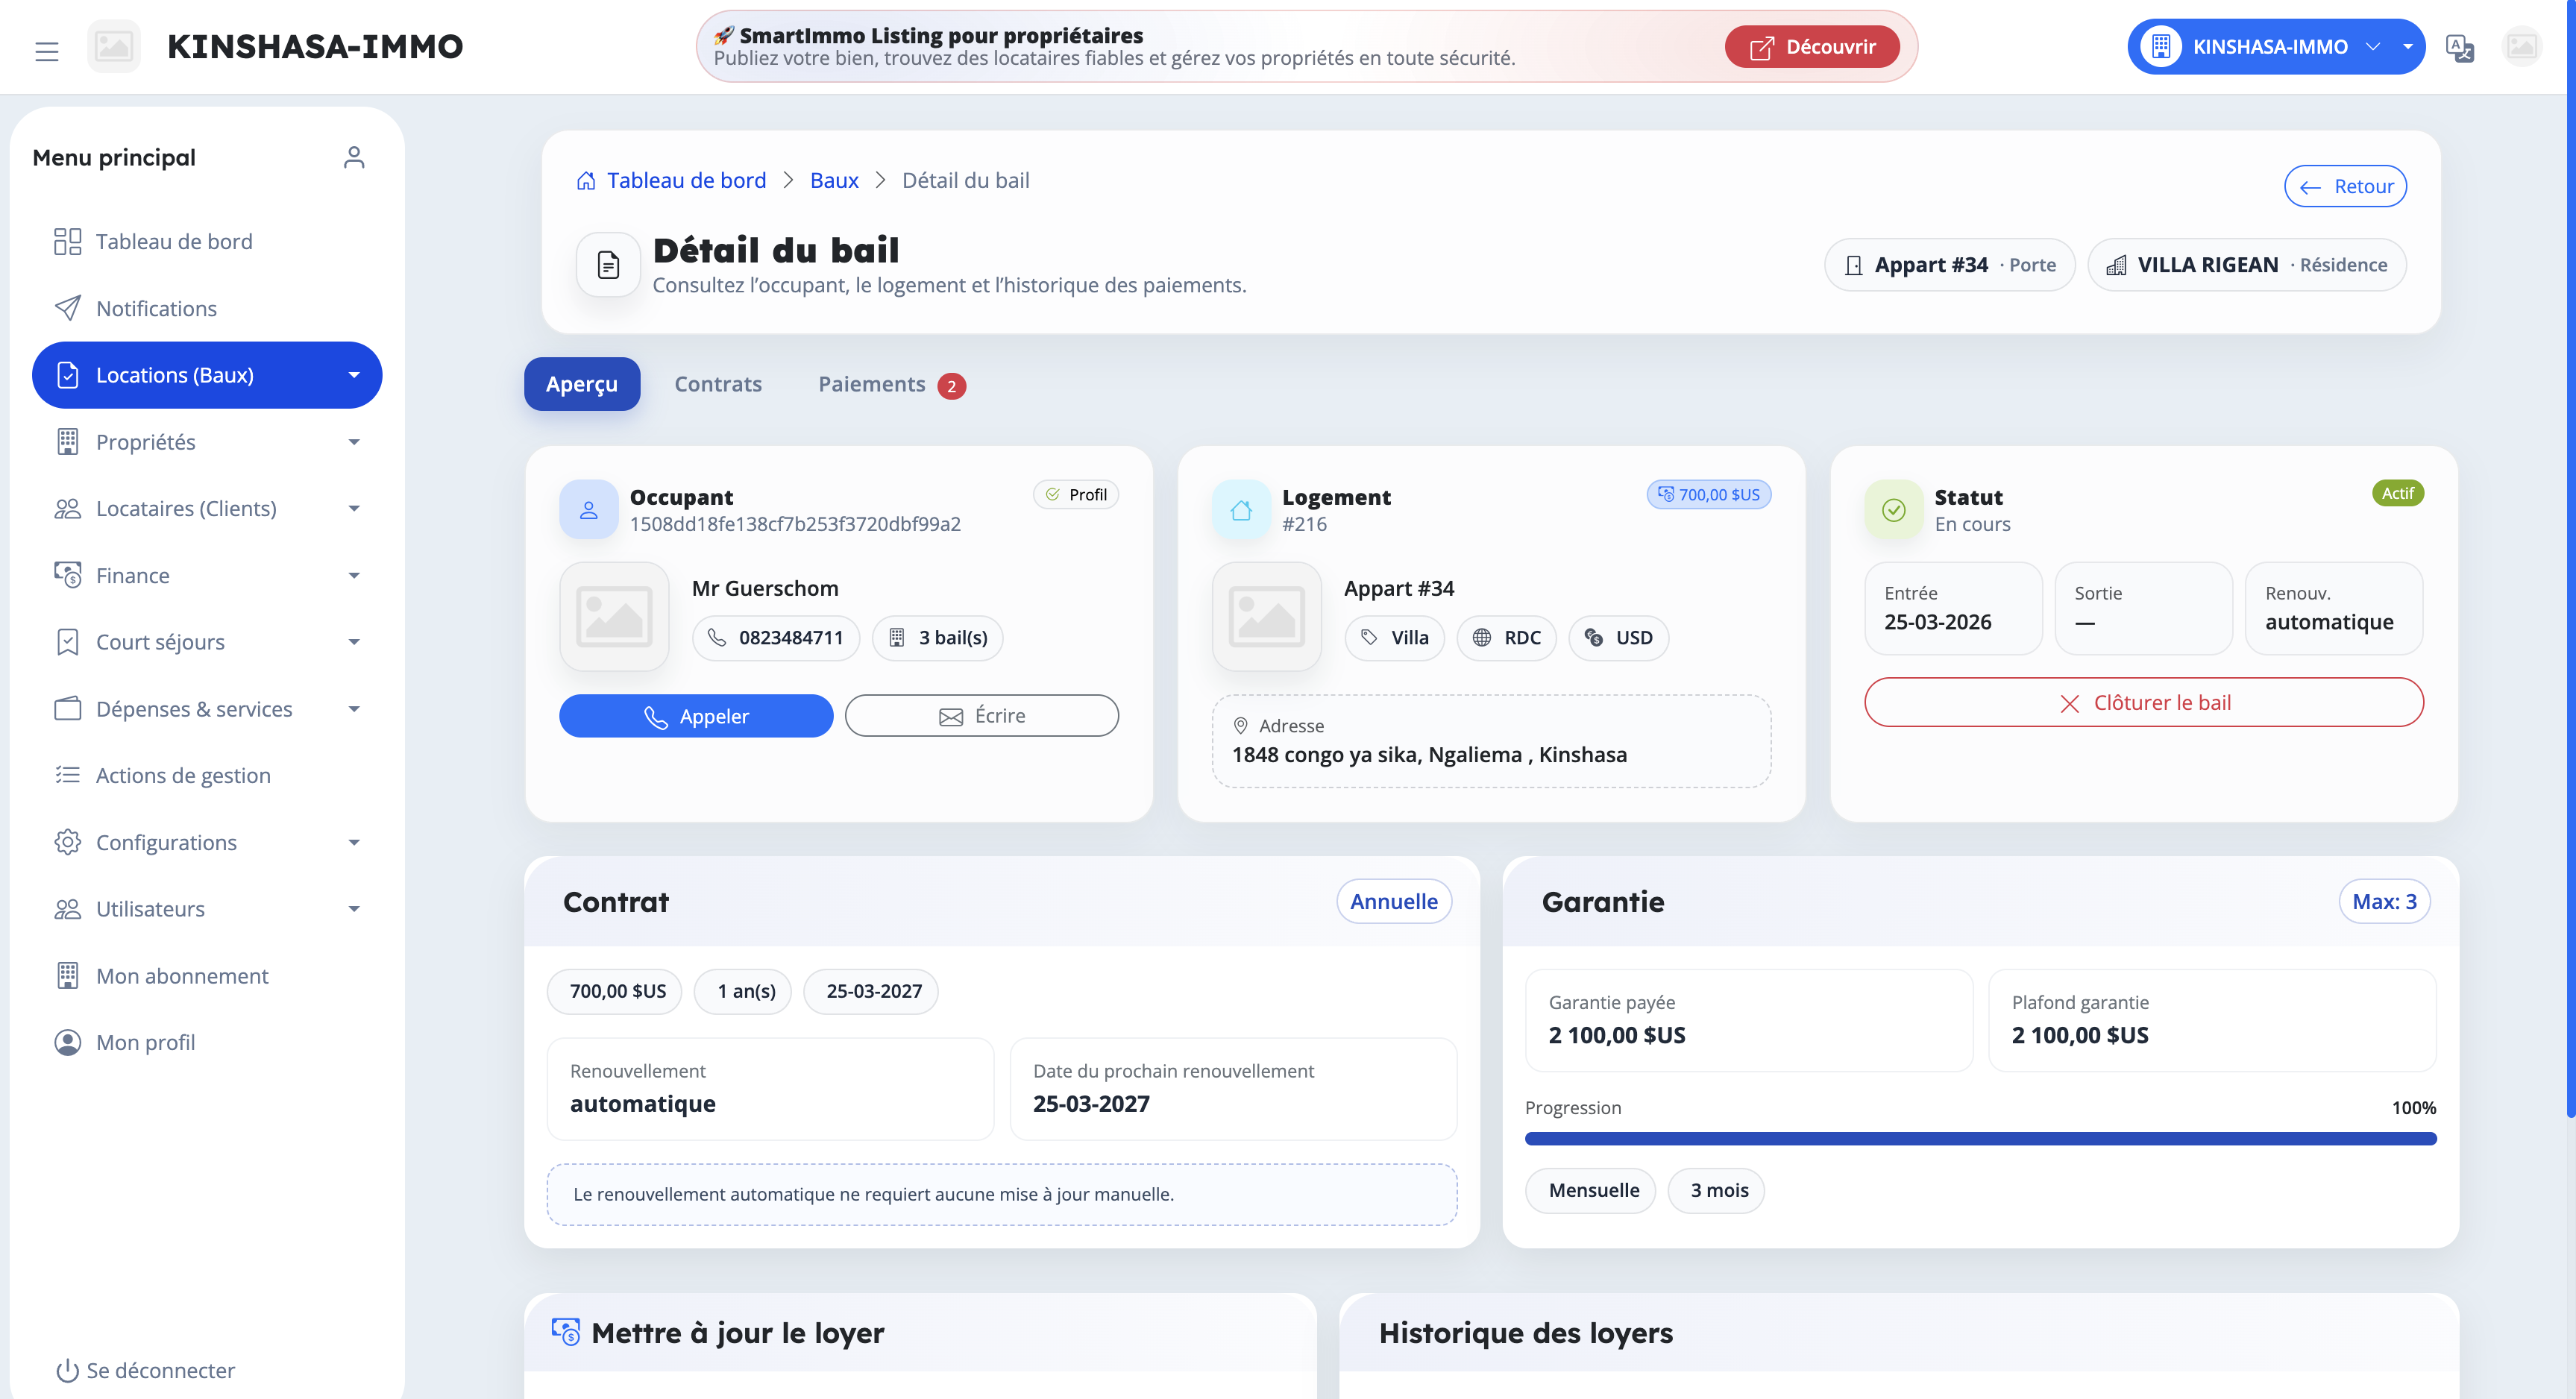Click the Garantie progression bar
The image size is (2576, 1399).
pyautogui.click(x=1980, y=1138)
